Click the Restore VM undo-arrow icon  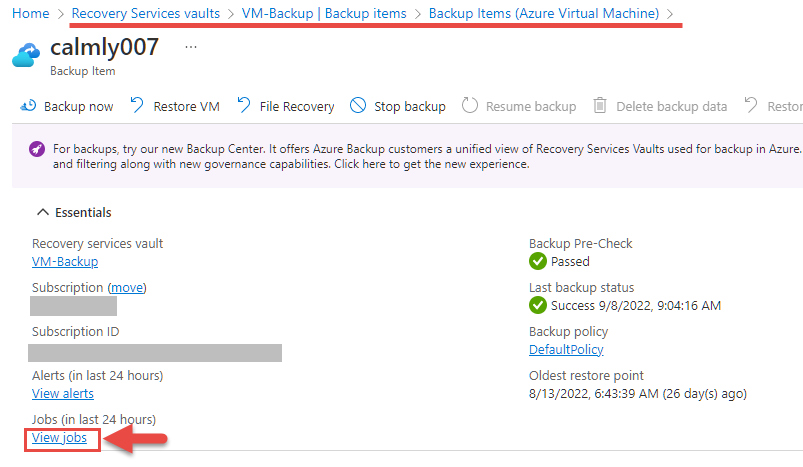pos(137,105)
